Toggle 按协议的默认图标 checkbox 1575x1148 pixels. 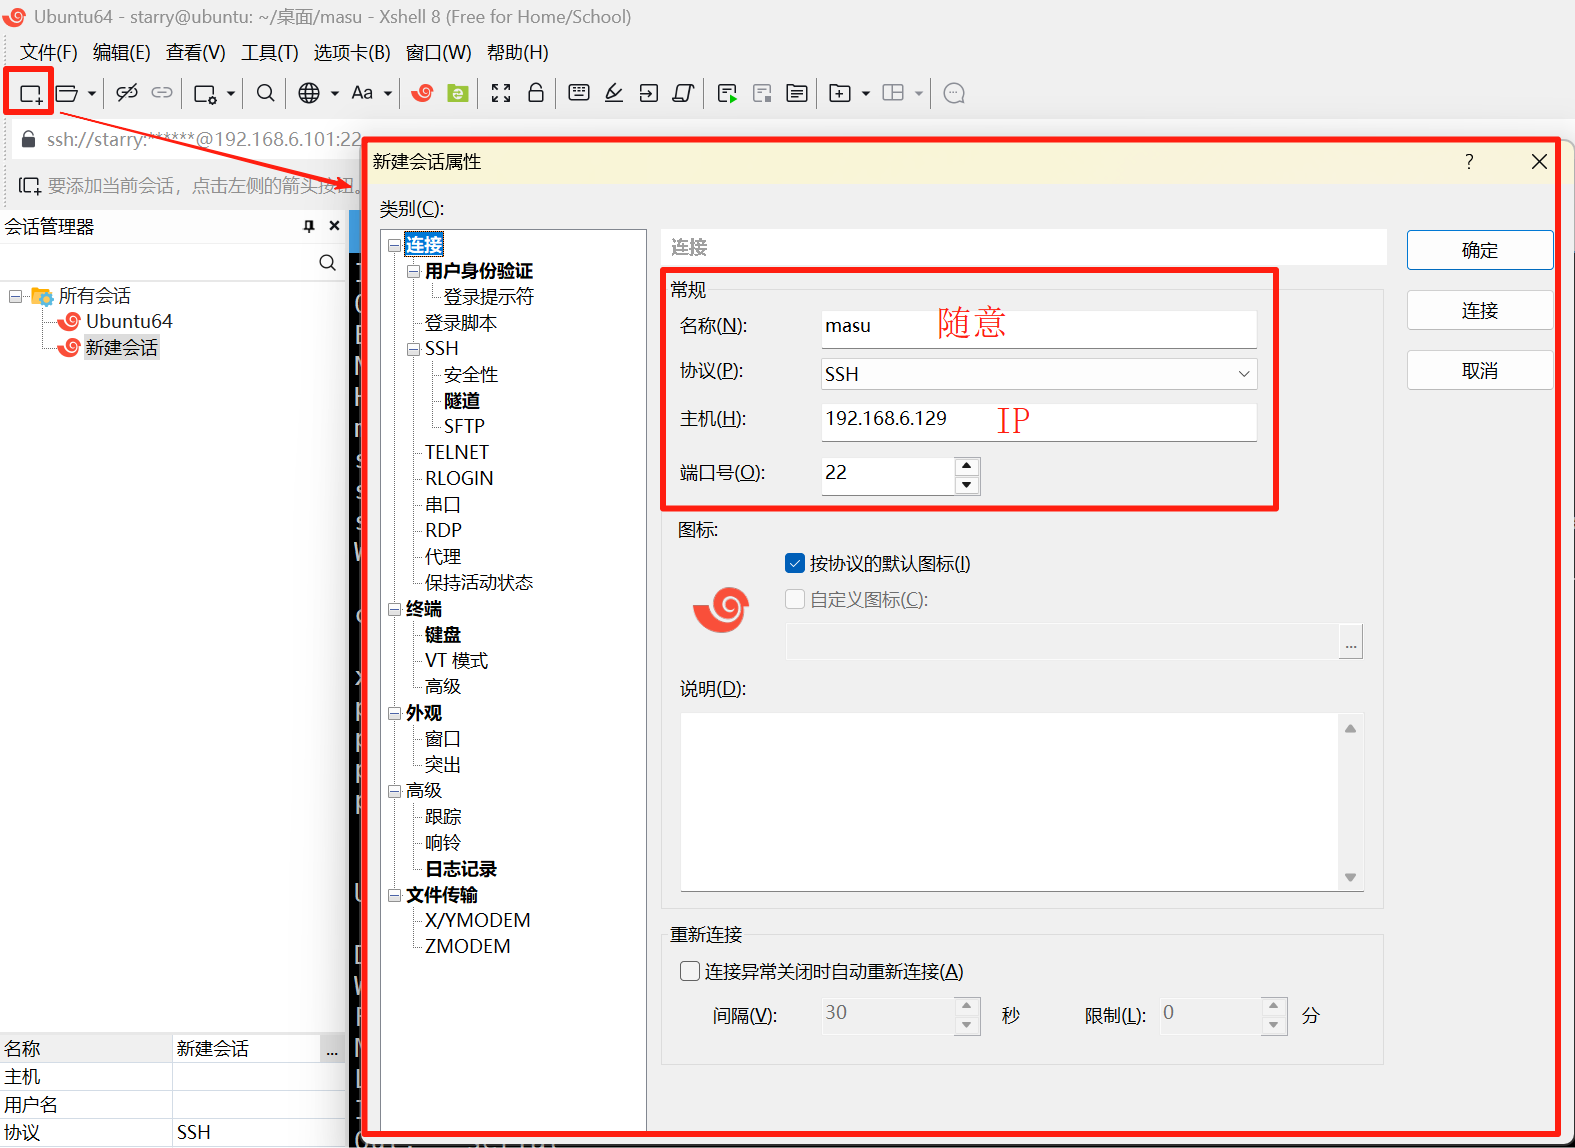tap(795, 564)
